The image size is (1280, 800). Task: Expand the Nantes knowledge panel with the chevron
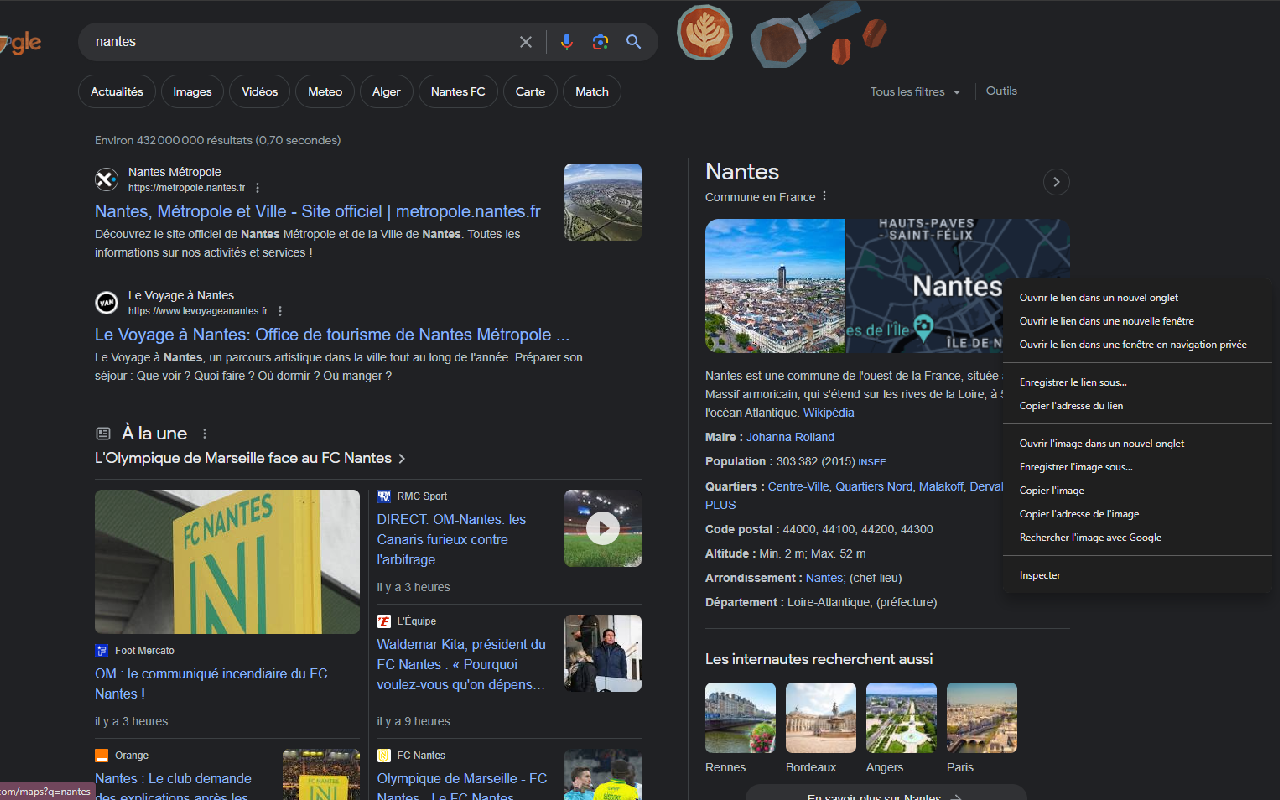click(x=1056, y=182)
